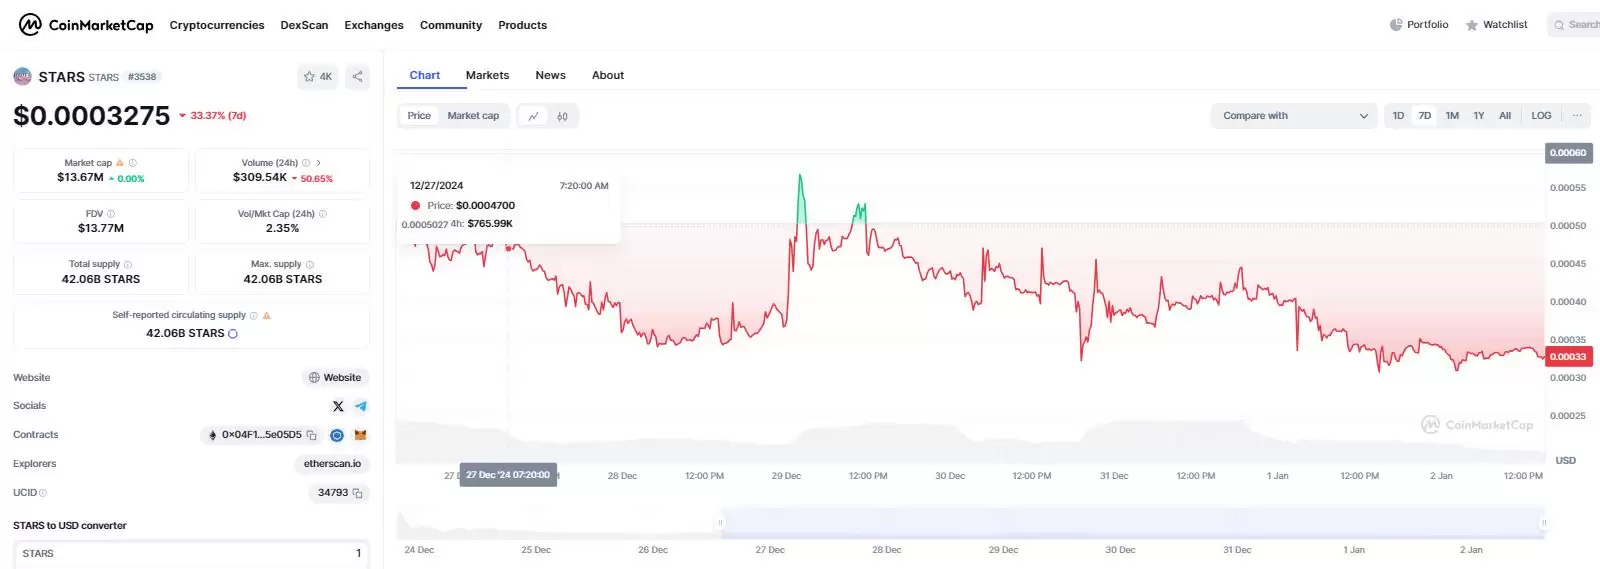Toggle the LOG scale on chart
Image resolution: width=1600 pixels, height=569 pixels.
pyautogui.click(x=1541, y=116)
